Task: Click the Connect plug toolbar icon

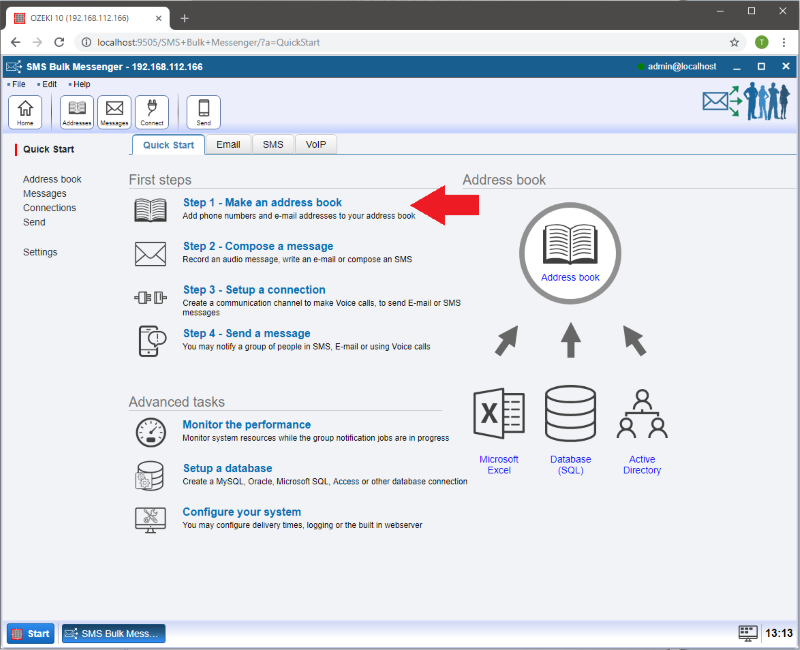Action: click(x=152, y=111)
